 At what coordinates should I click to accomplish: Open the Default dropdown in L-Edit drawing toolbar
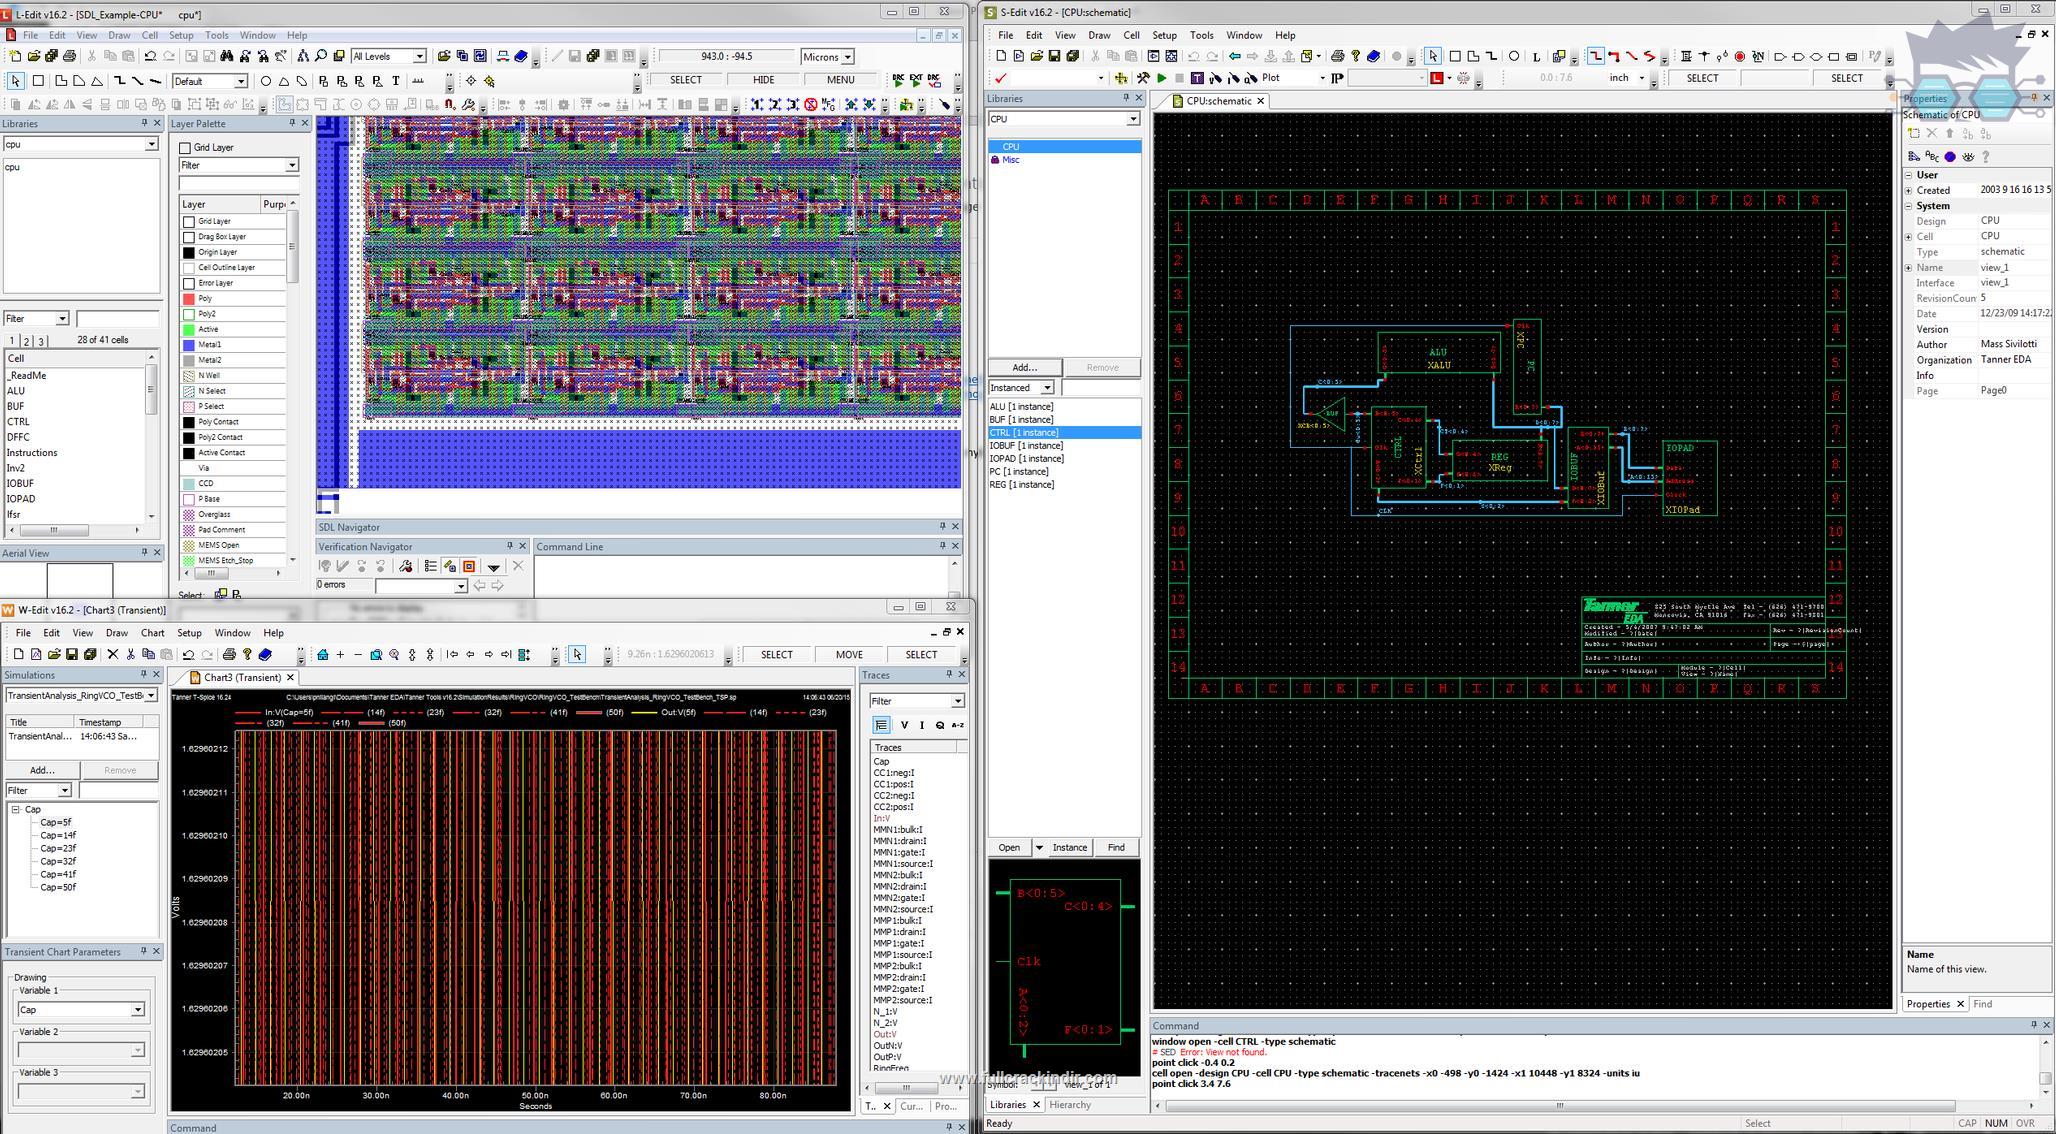point(240,81)
